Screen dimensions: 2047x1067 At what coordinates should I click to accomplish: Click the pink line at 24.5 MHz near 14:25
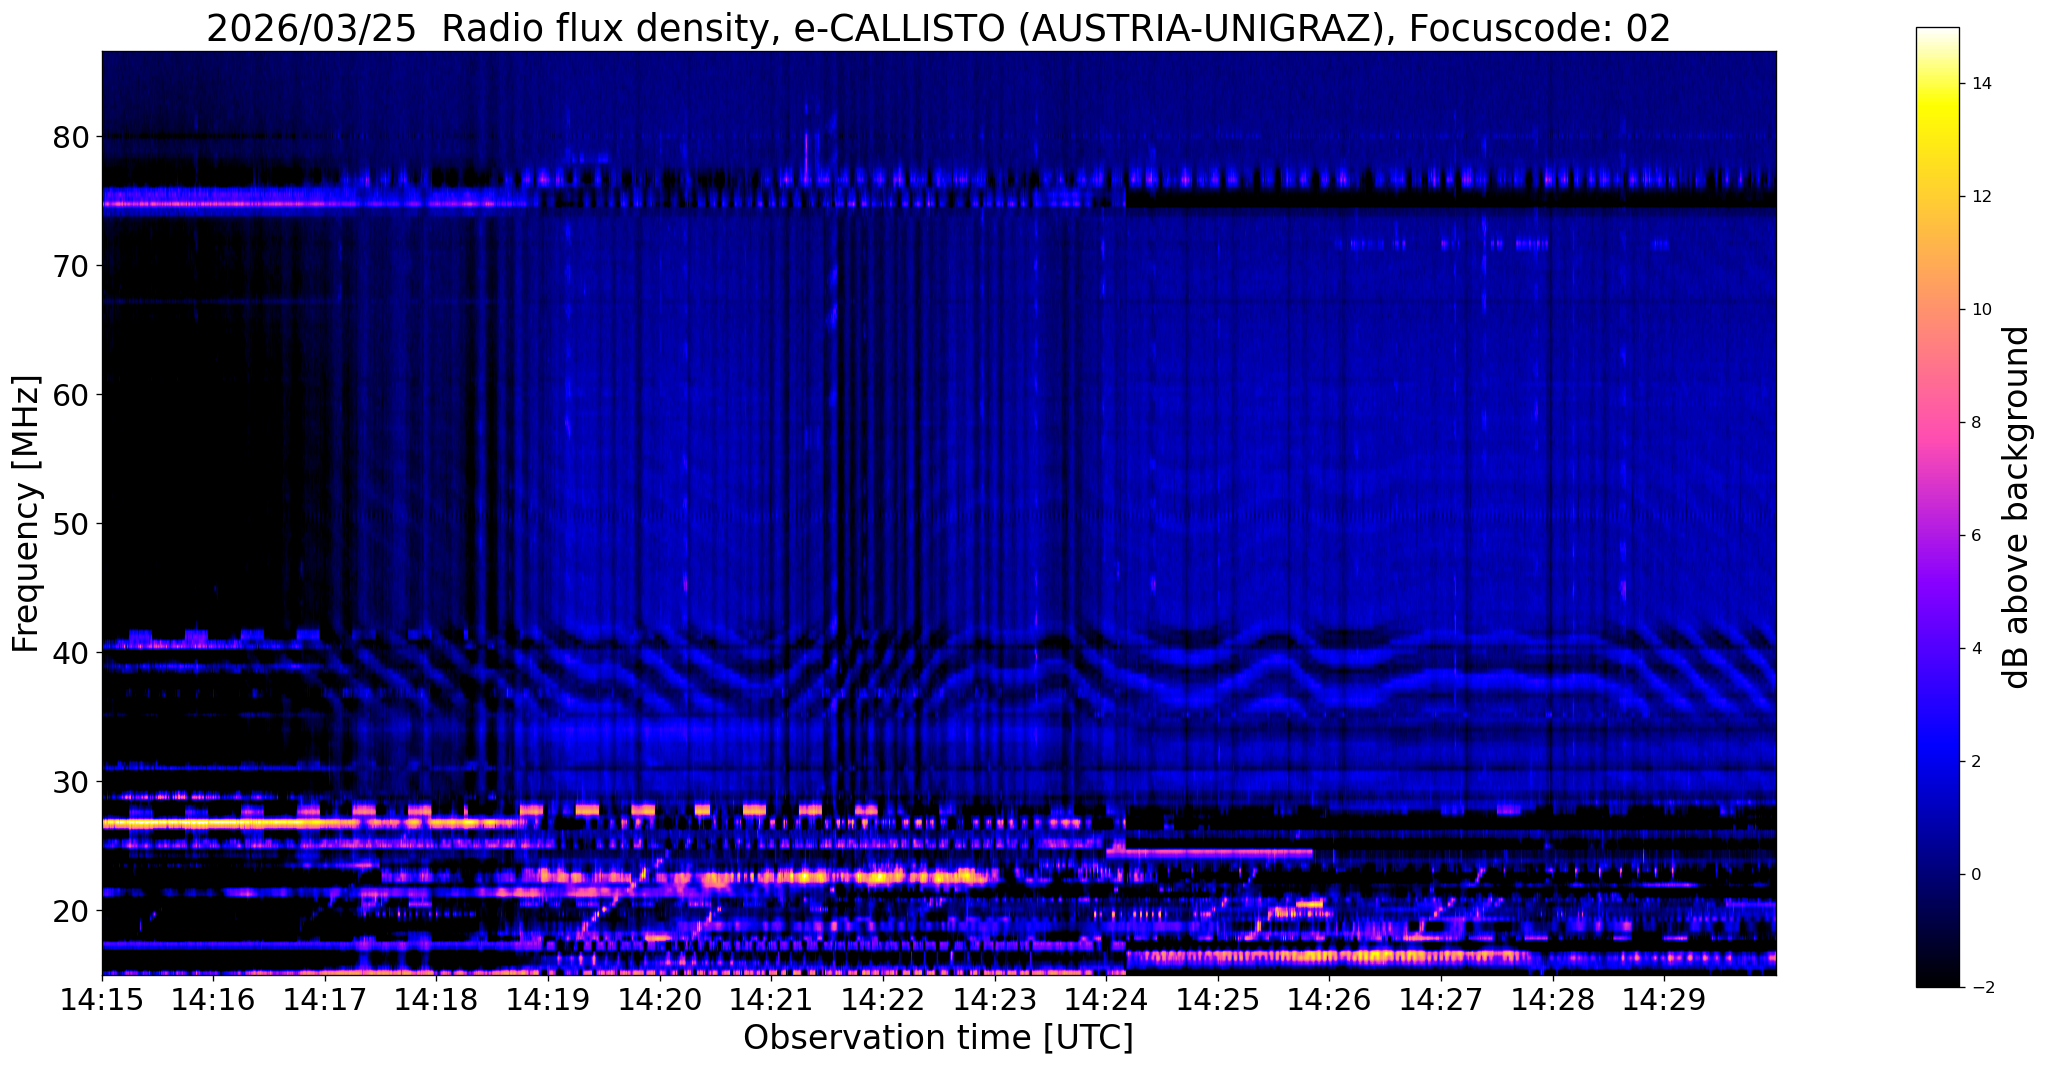point(1210,853)
